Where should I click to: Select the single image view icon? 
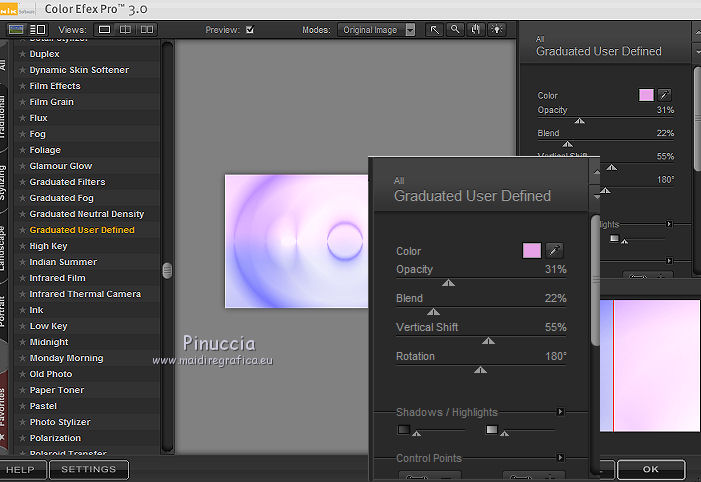click(x=104, y=30)
